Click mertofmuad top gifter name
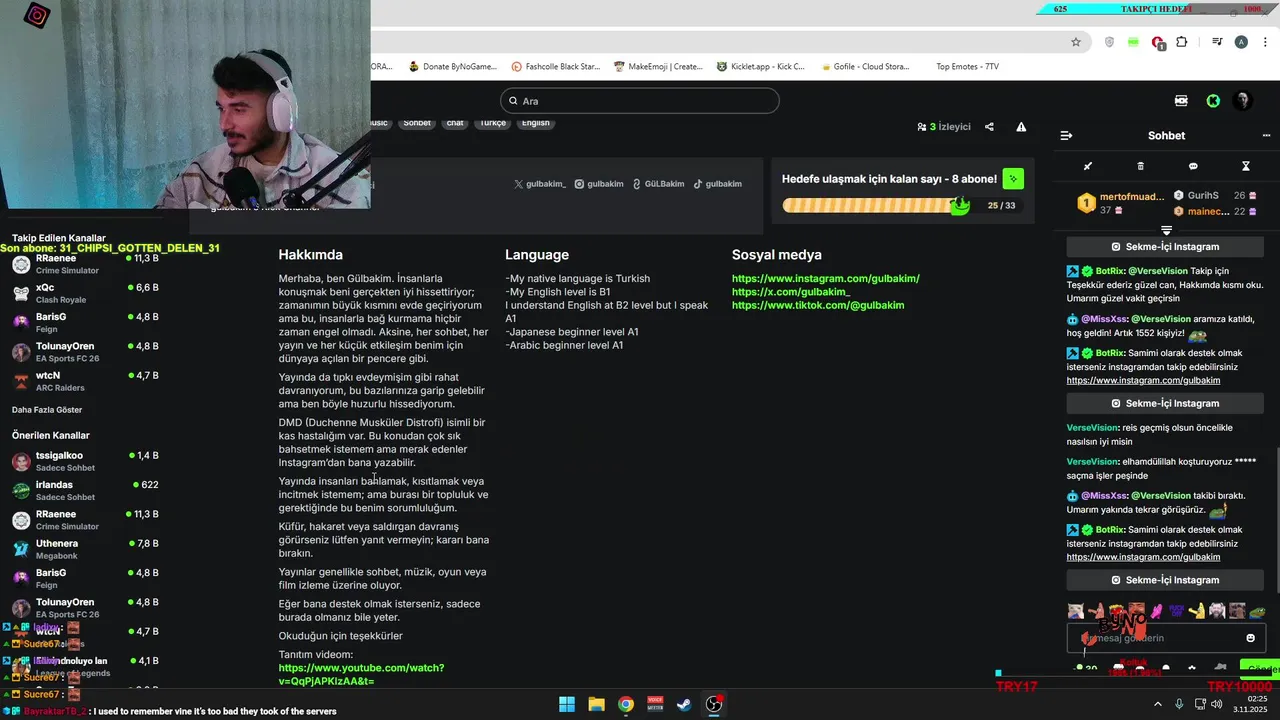The height and width of the screenshot is (720, 1280). [x=1132, y=197]
